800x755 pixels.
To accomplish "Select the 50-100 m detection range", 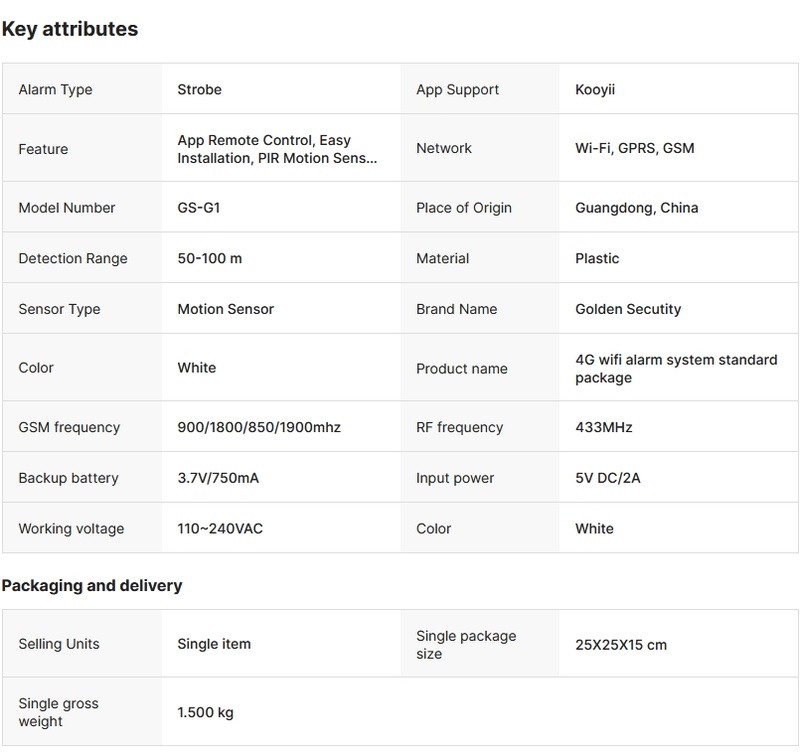I will 209,258.
